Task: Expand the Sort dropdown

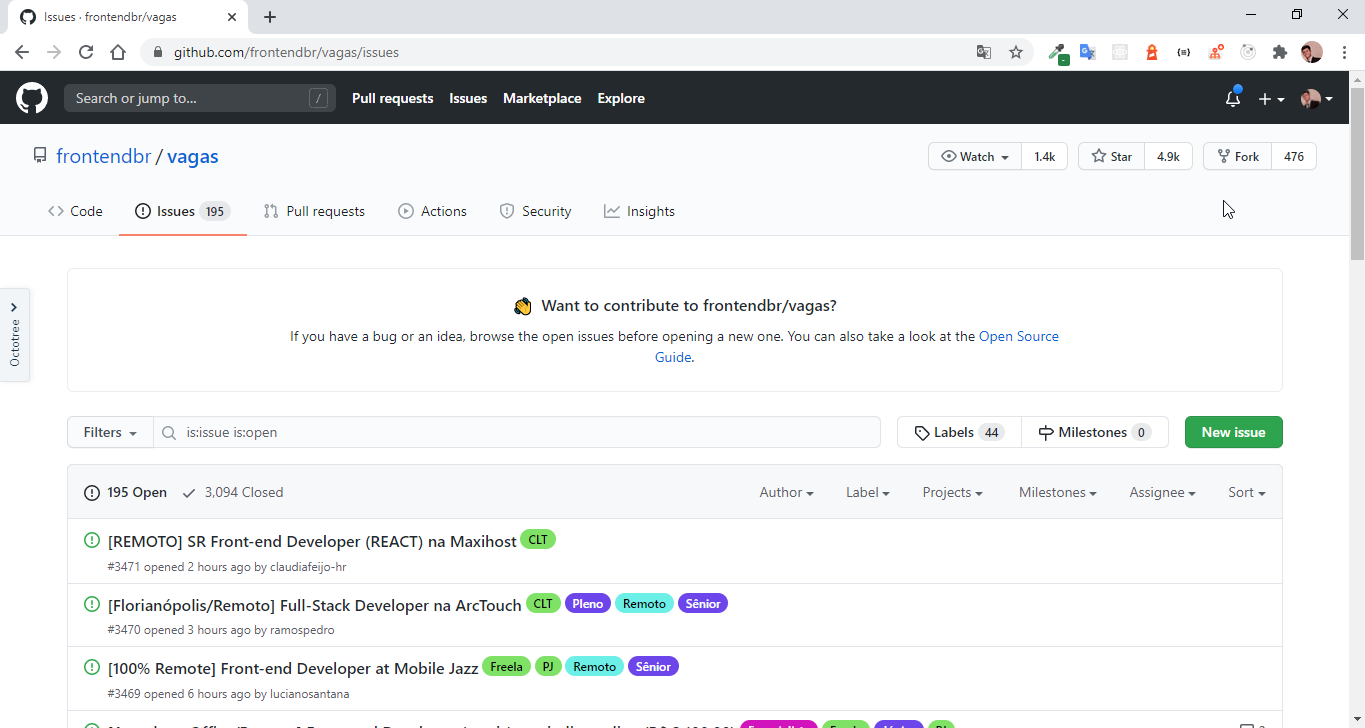Action: pos(1247,492)
